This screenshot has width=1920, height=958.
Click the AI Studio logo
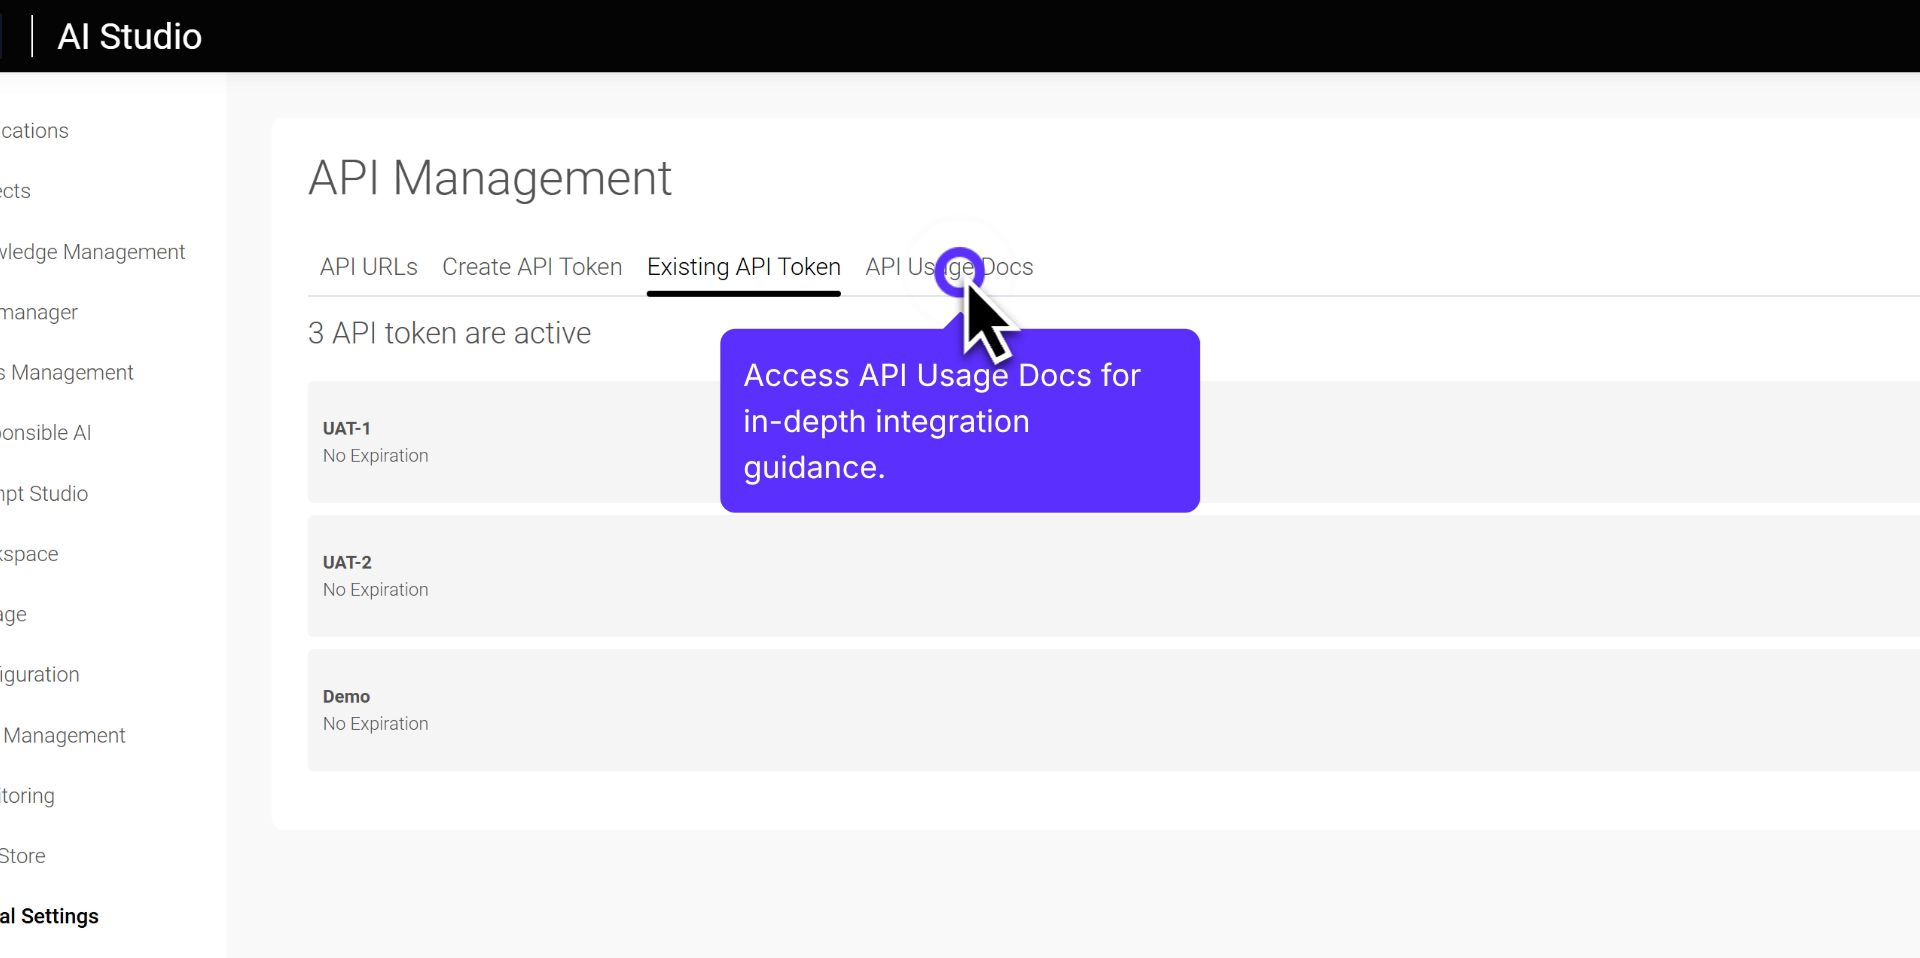(130, 36)
